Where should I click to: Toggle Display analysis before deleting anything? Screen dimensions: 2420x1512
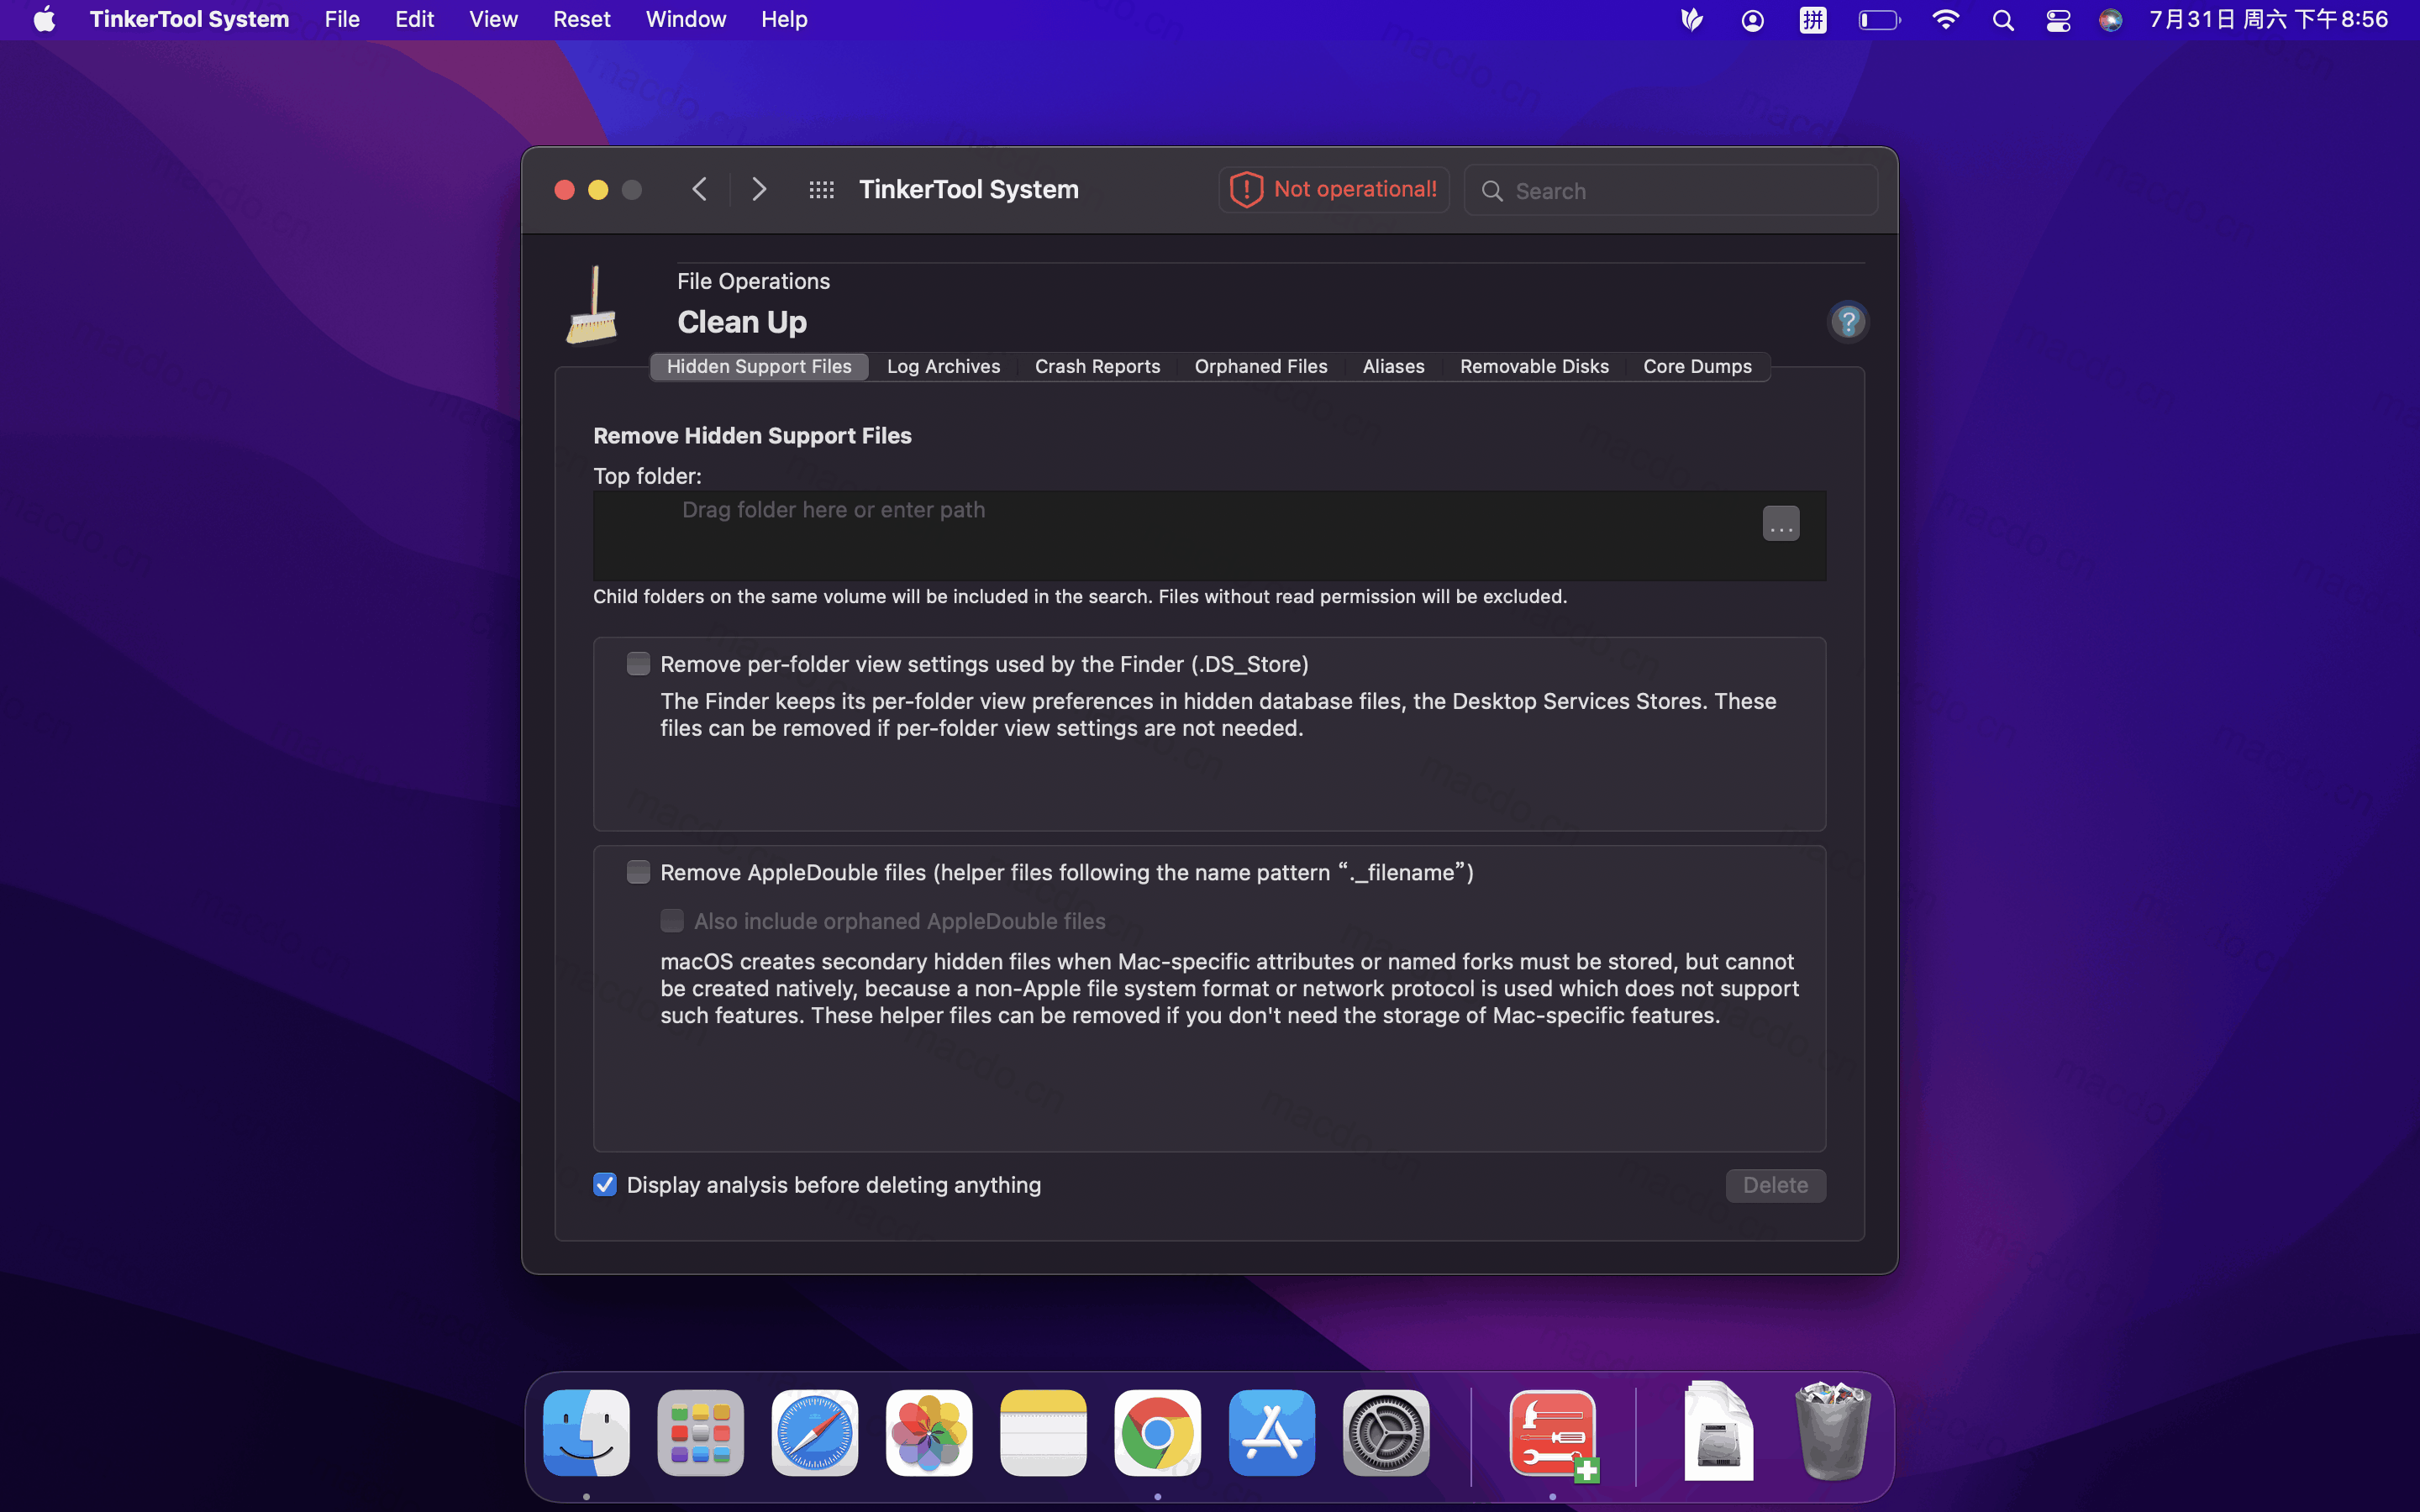point(607,1184)
